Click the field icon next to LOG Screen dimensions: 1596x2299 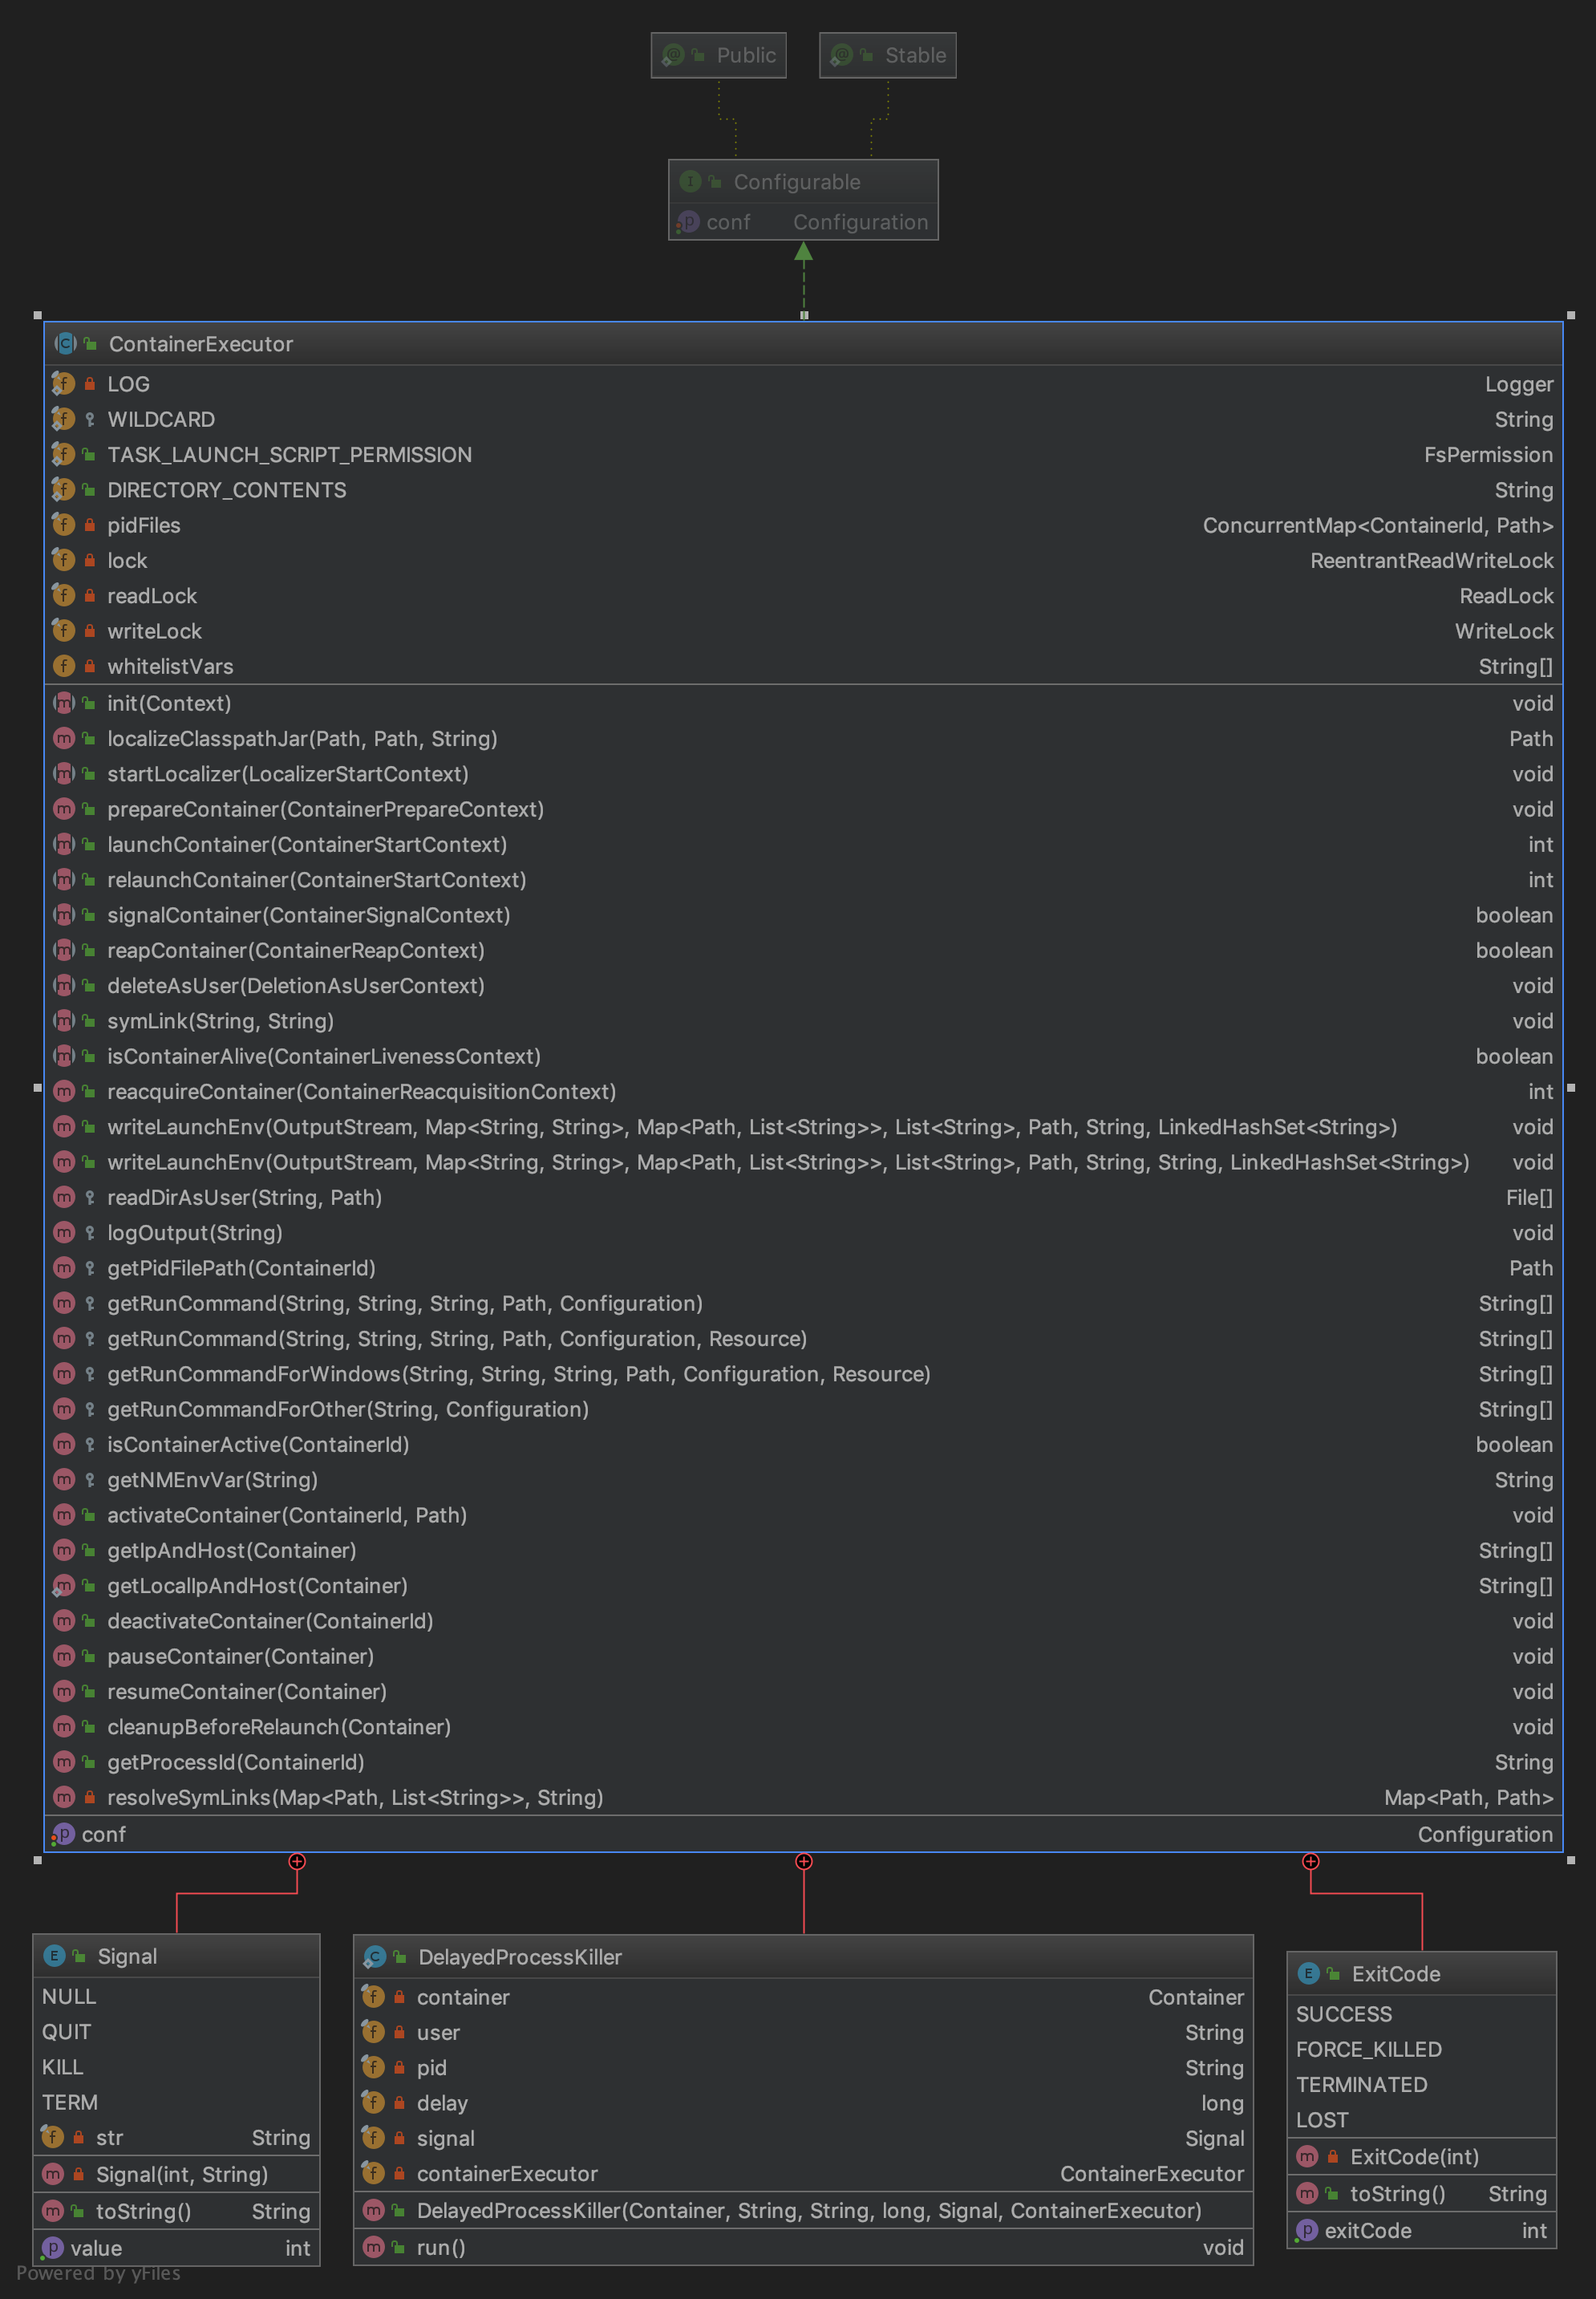click(x=63, y=384)
